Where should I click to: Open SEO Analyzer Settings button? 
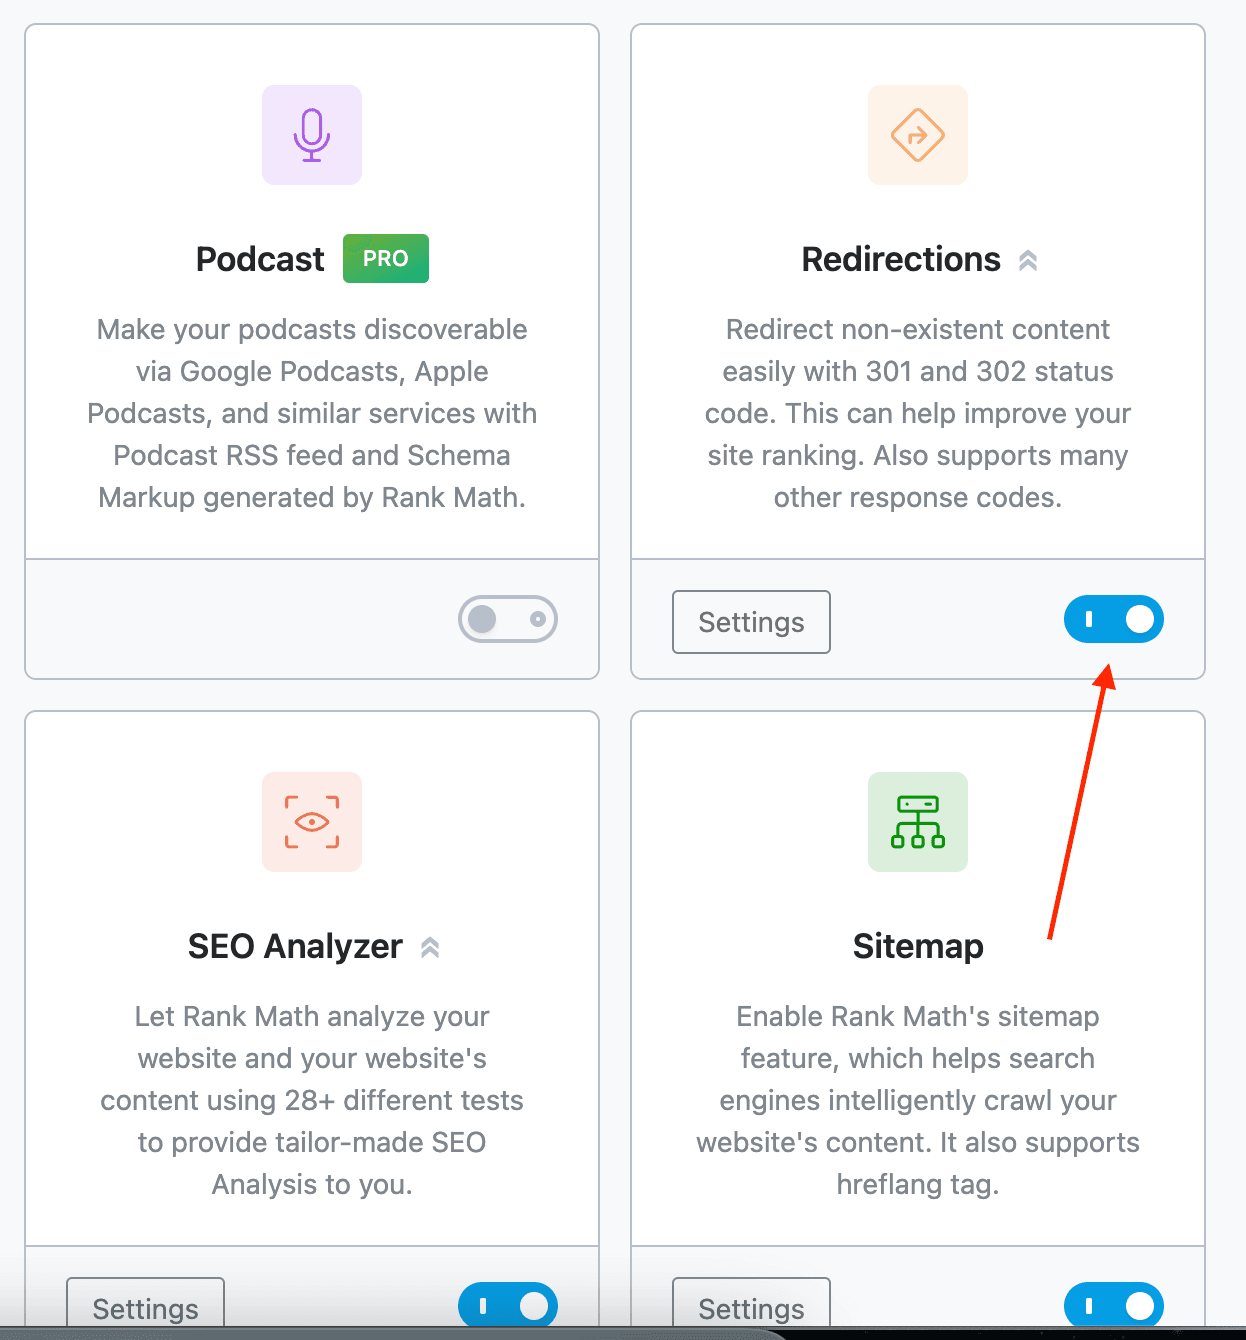pyautogui.click(x=146, y=1307)
